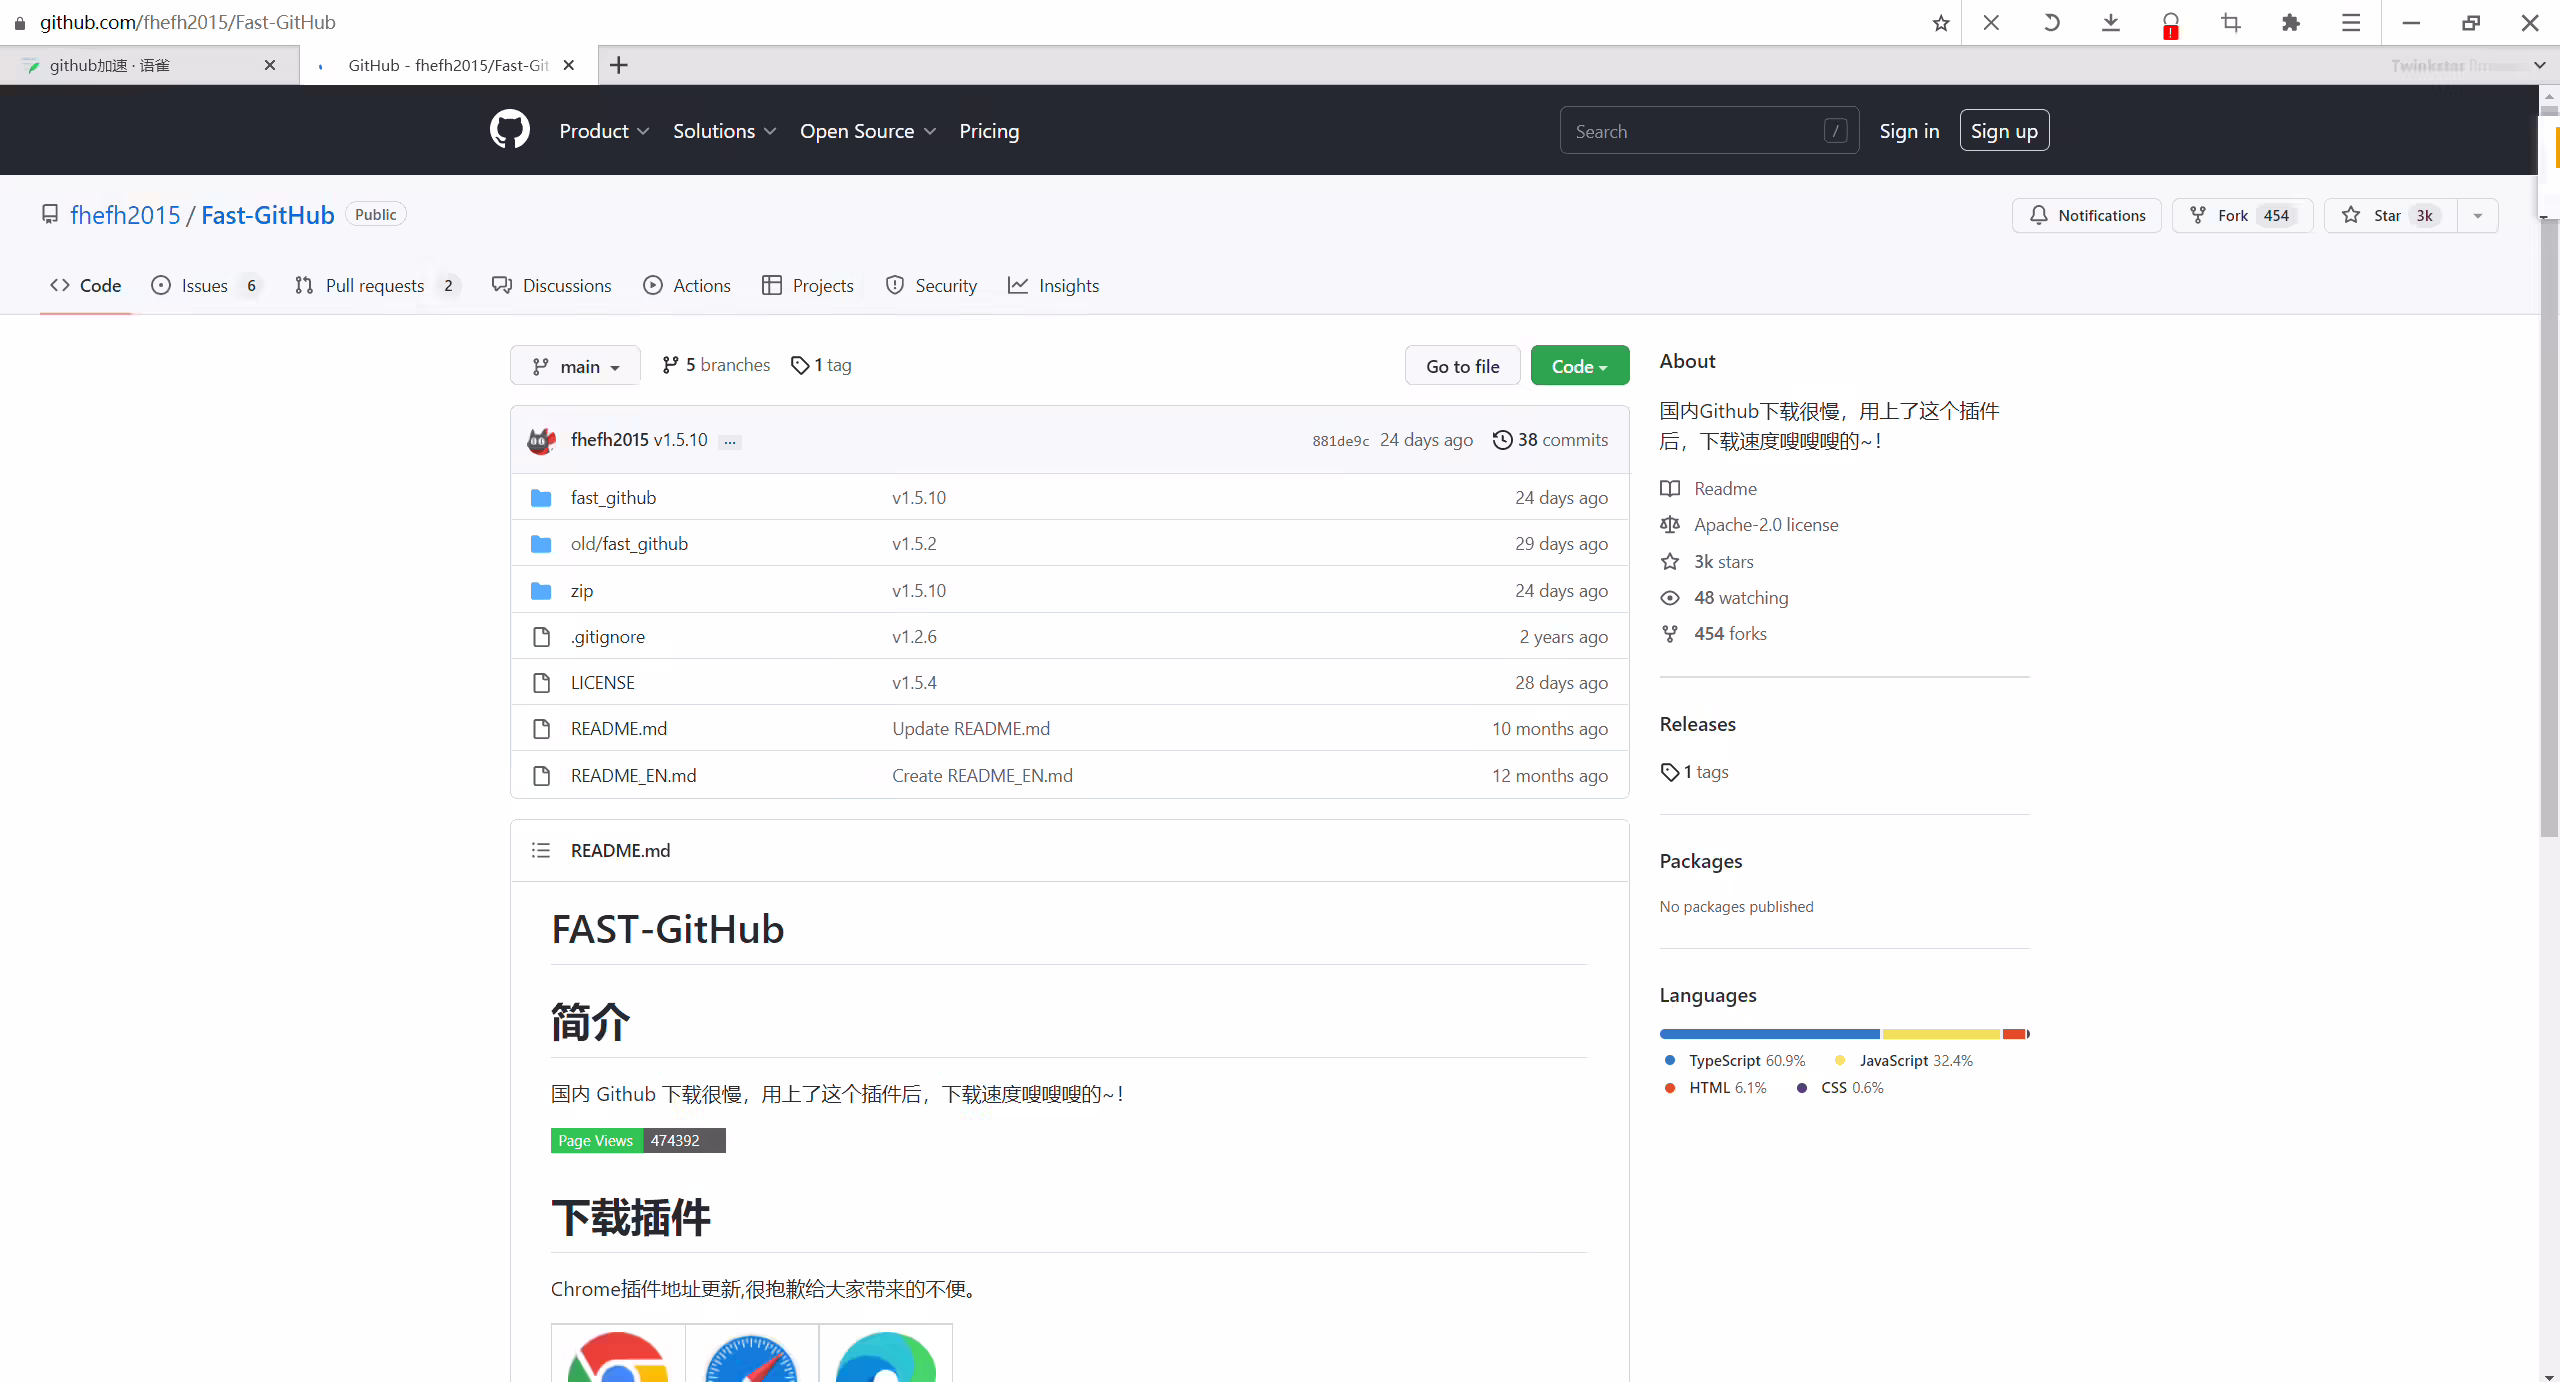
Task: Open the Open Source menu dropdown
Action: tap(867, 131)
